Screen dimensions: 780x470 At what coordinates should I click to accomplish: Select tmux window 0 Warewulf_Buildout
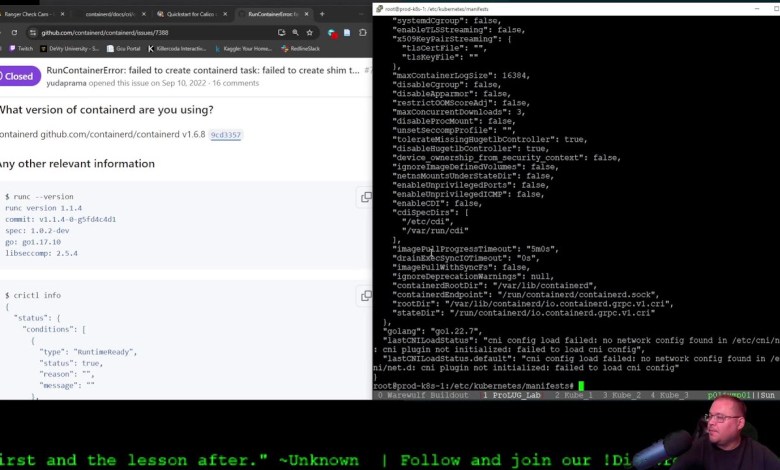(x=423, y=395)
